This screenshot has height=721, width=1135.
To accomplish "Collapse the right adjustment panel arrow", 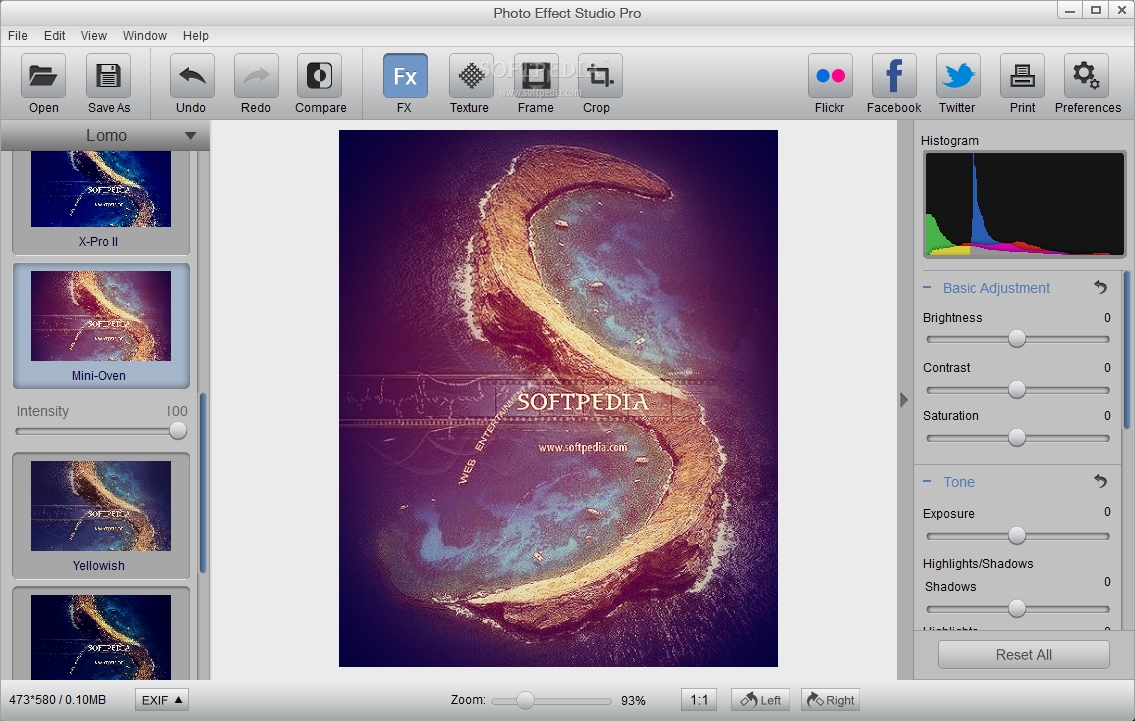I will [903, 400].
